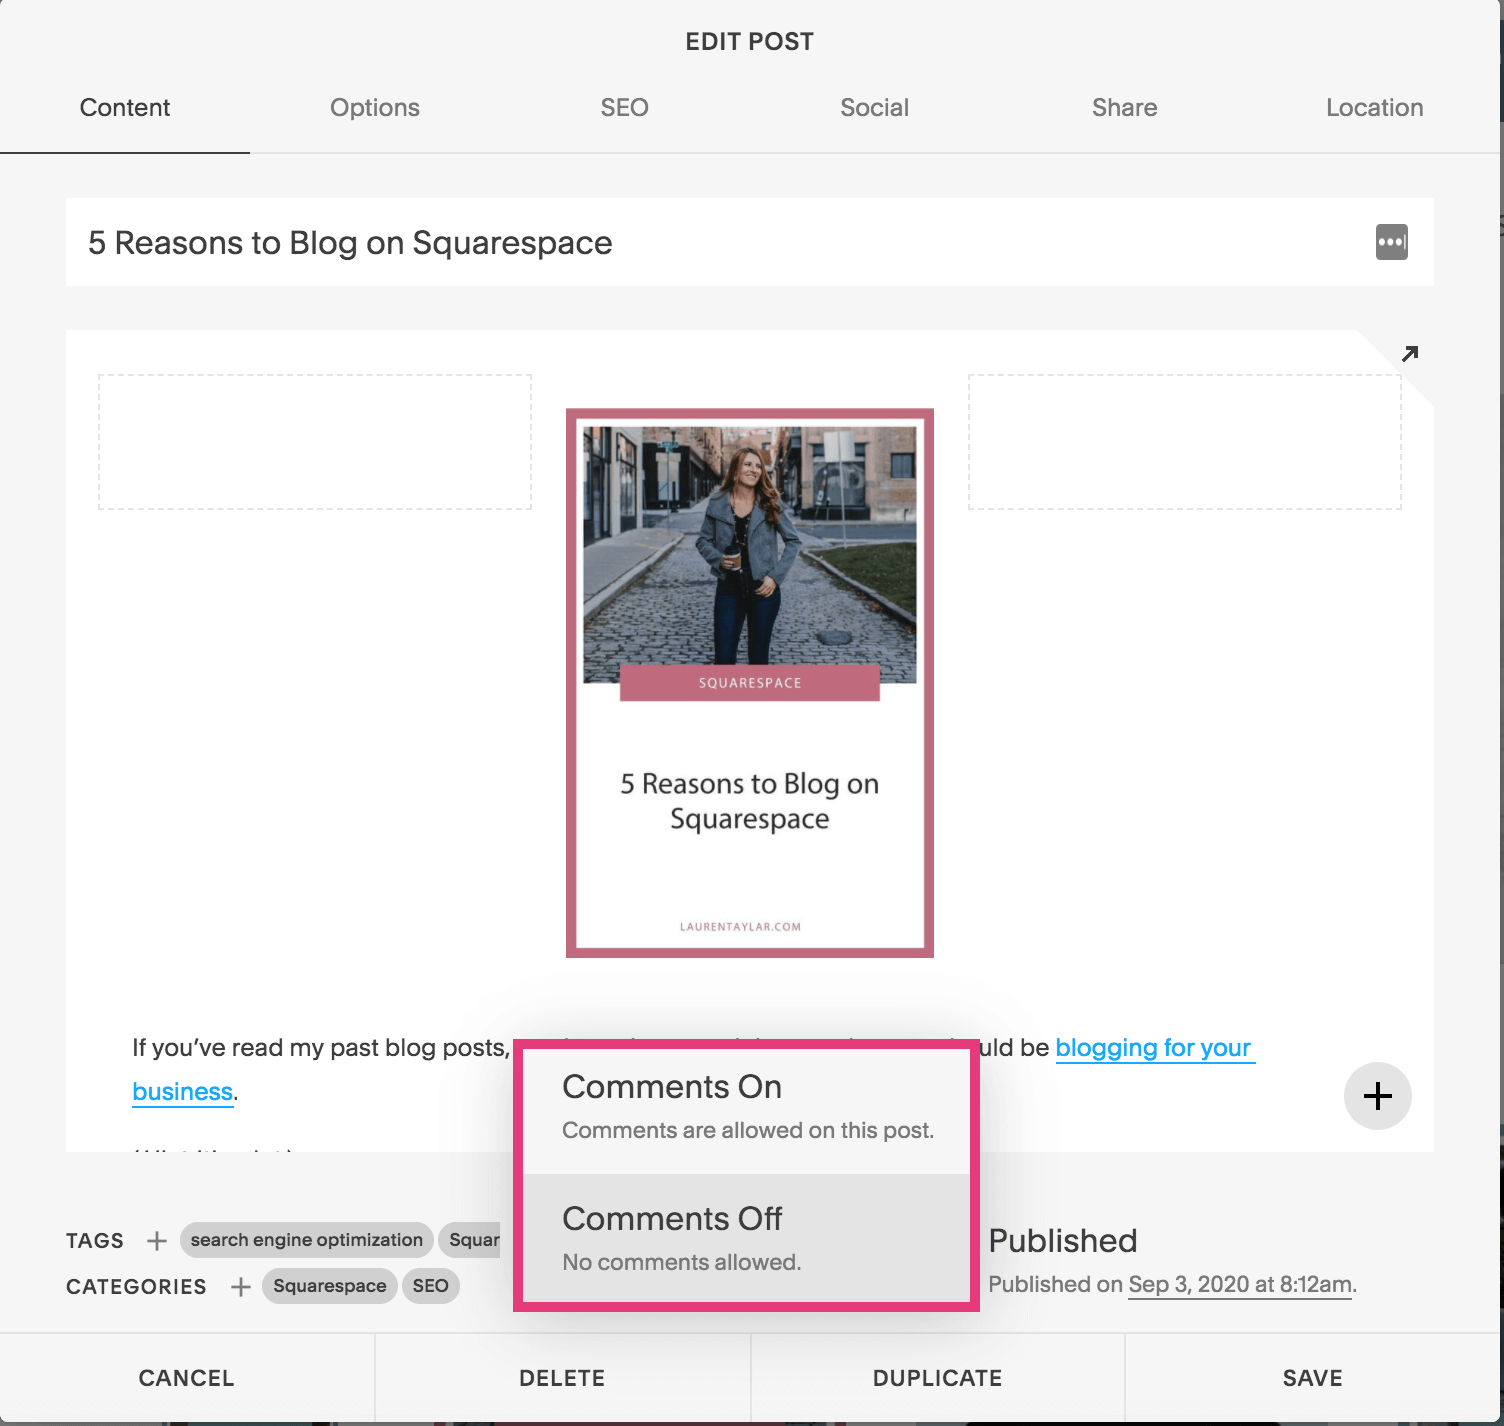Open the SEO tab
Image resolution: width=1504 pixels, height=1426 pixels.
click(625, 108)
